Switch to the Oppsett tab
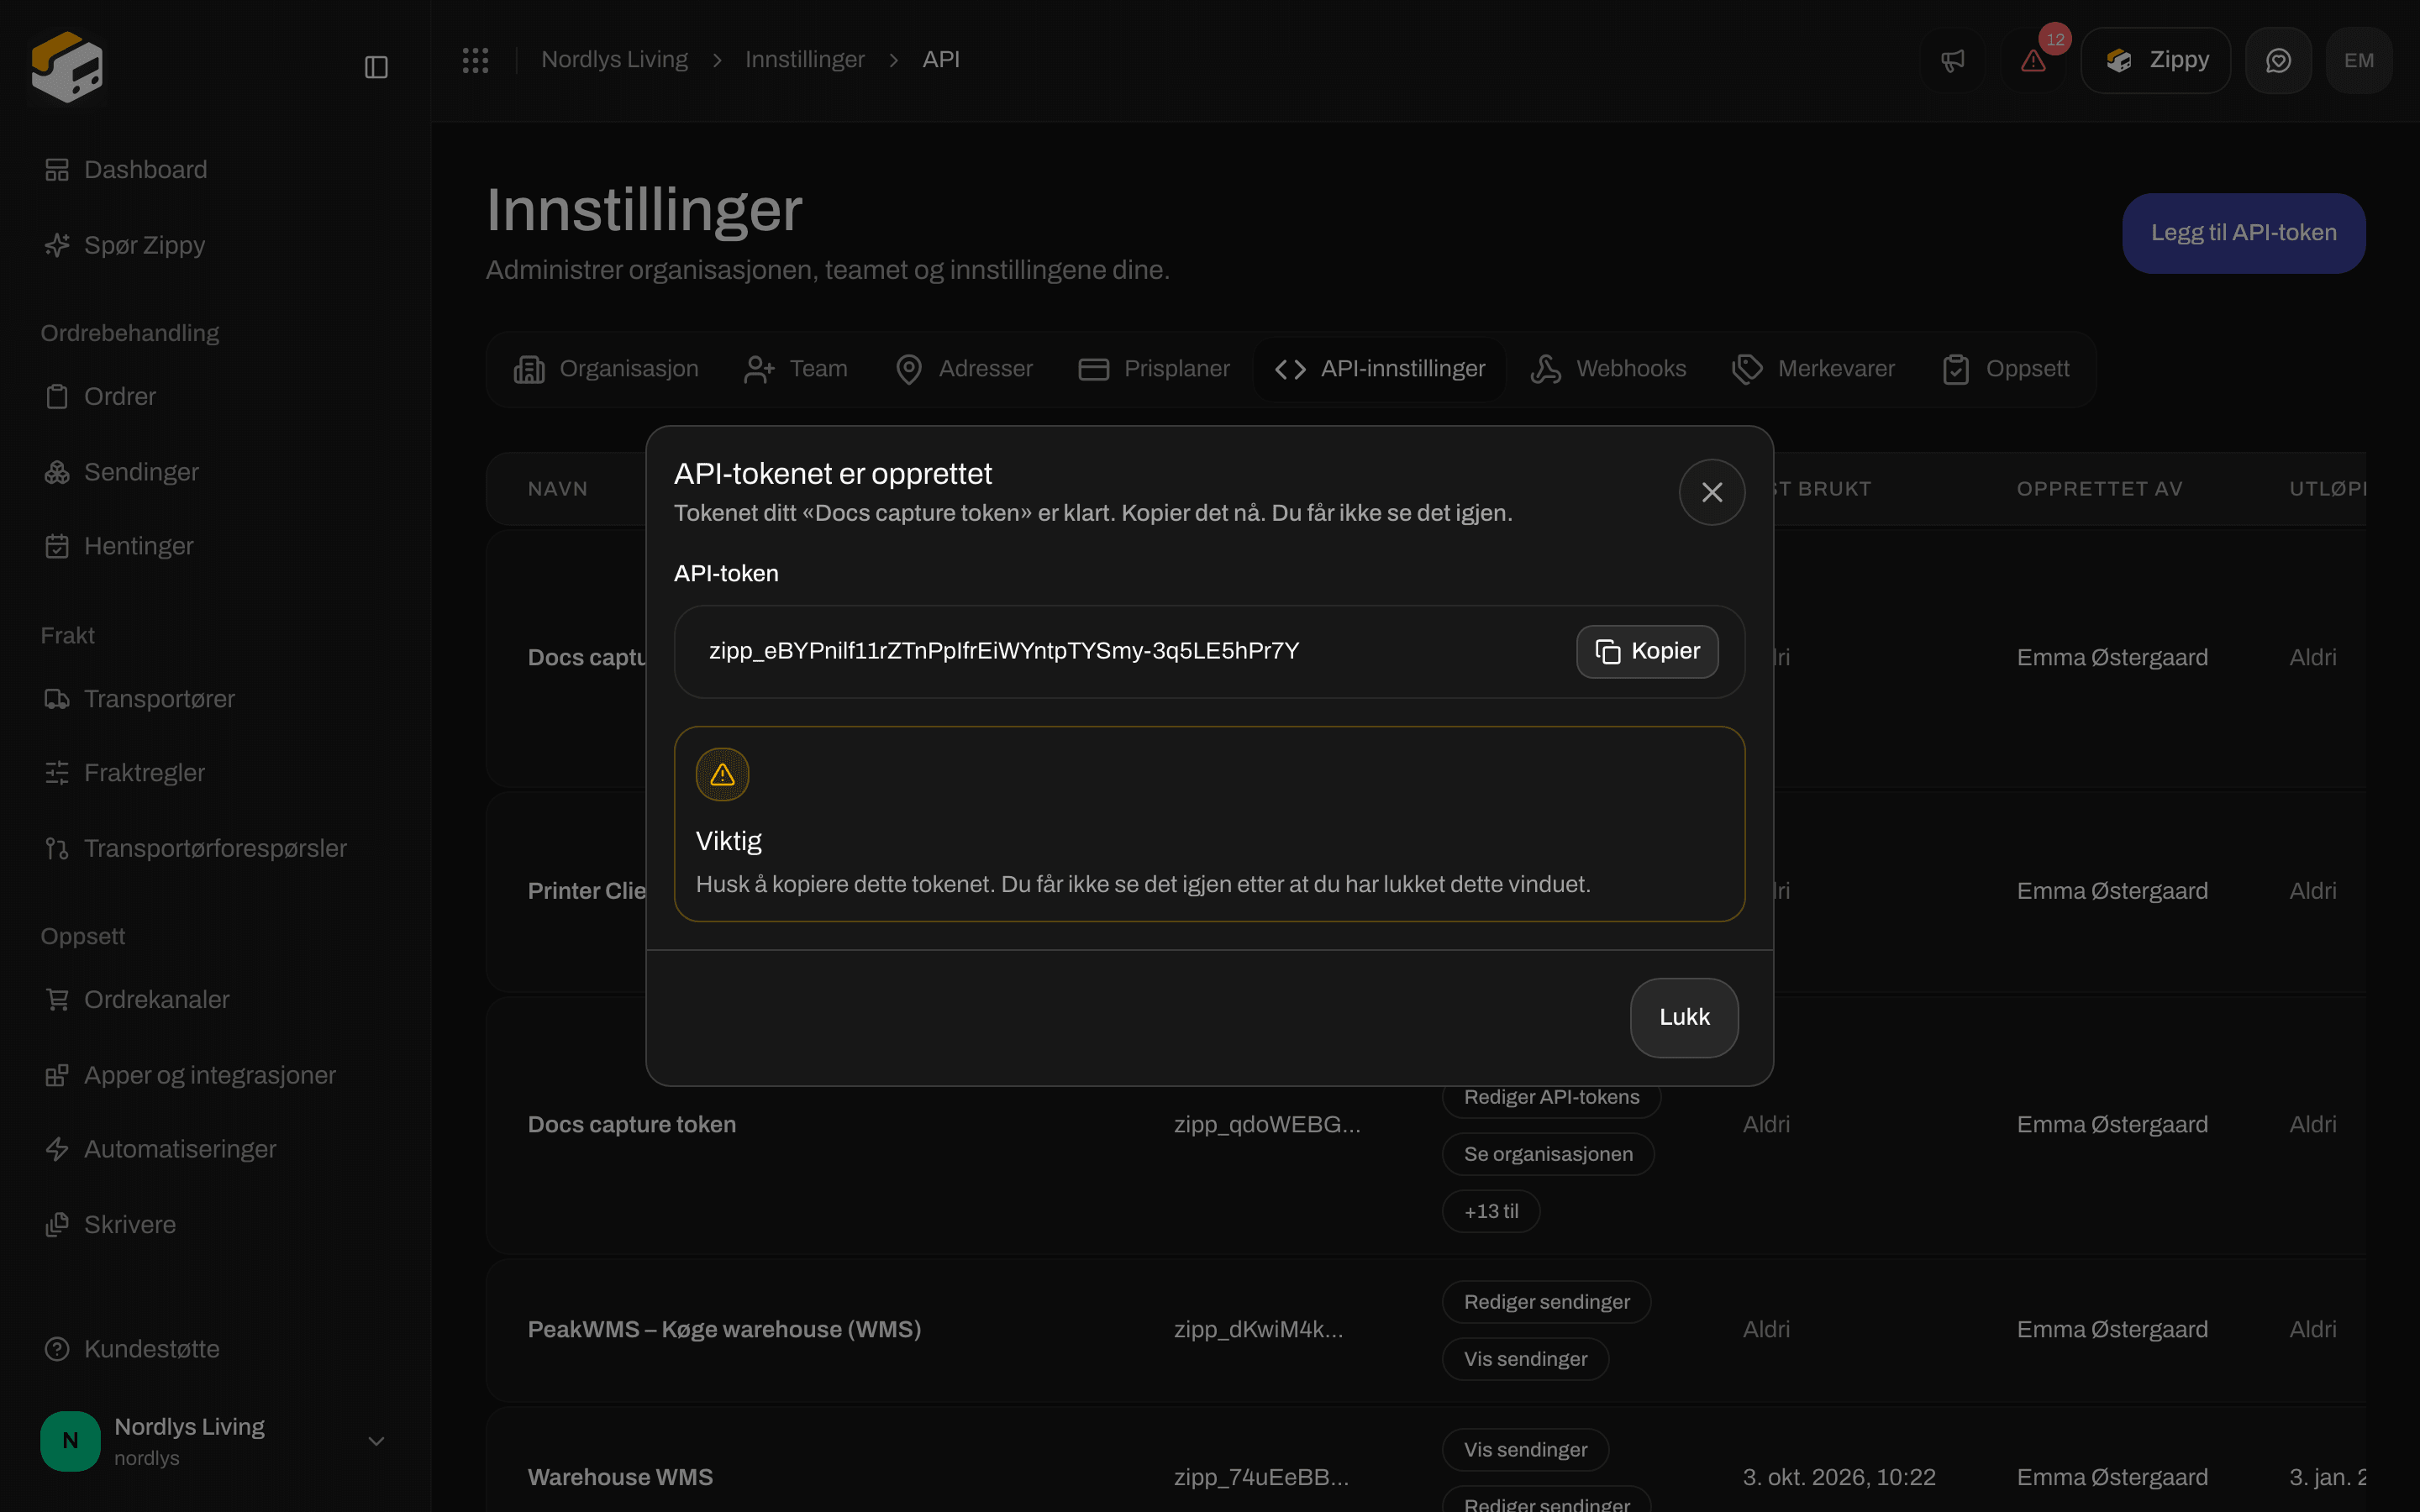The image size is (2420, 1512). pyautogui.click(x=2006, y=369)
